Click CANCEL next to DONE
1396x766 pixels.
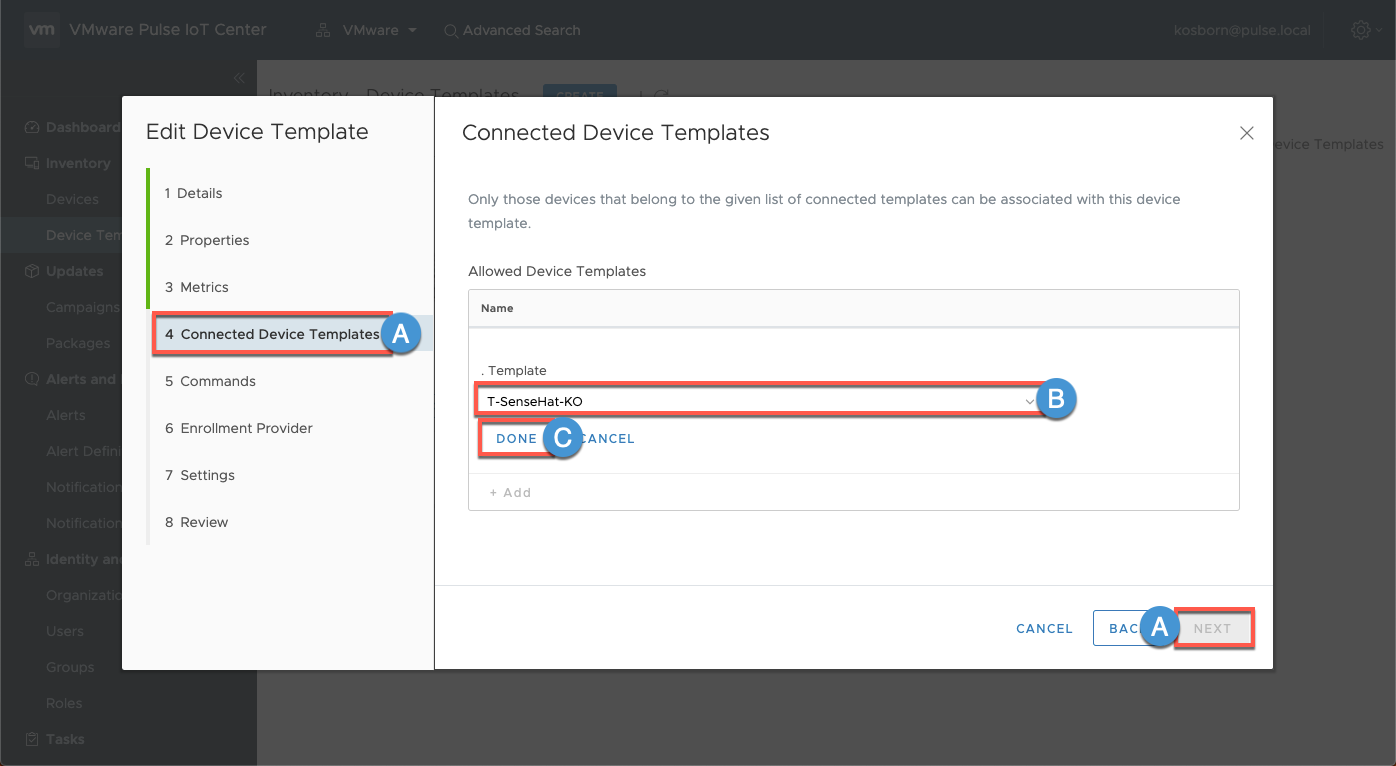pos(607,439)
